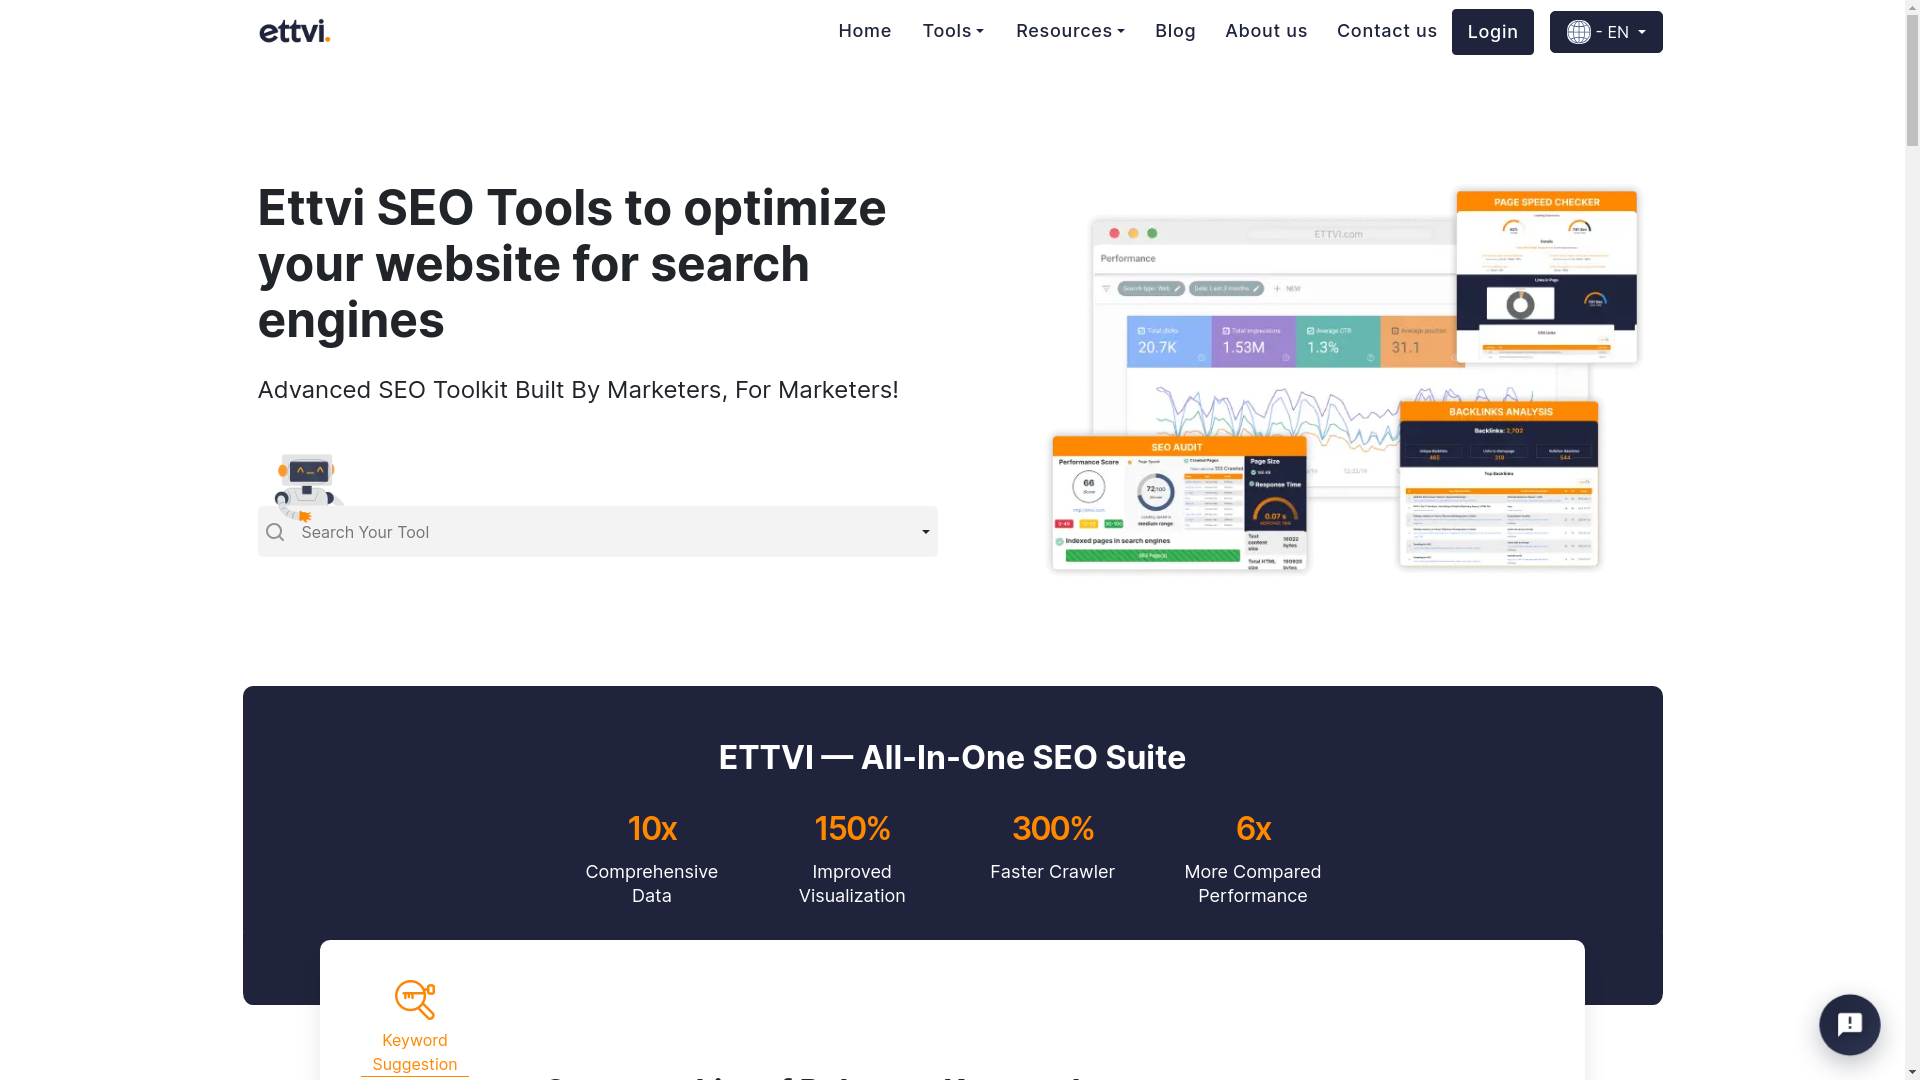Screen dimensions: 1920x1080
Task: Click the Advanced SEO Toolkit tagline text
Action: click(x=578, y=390)
